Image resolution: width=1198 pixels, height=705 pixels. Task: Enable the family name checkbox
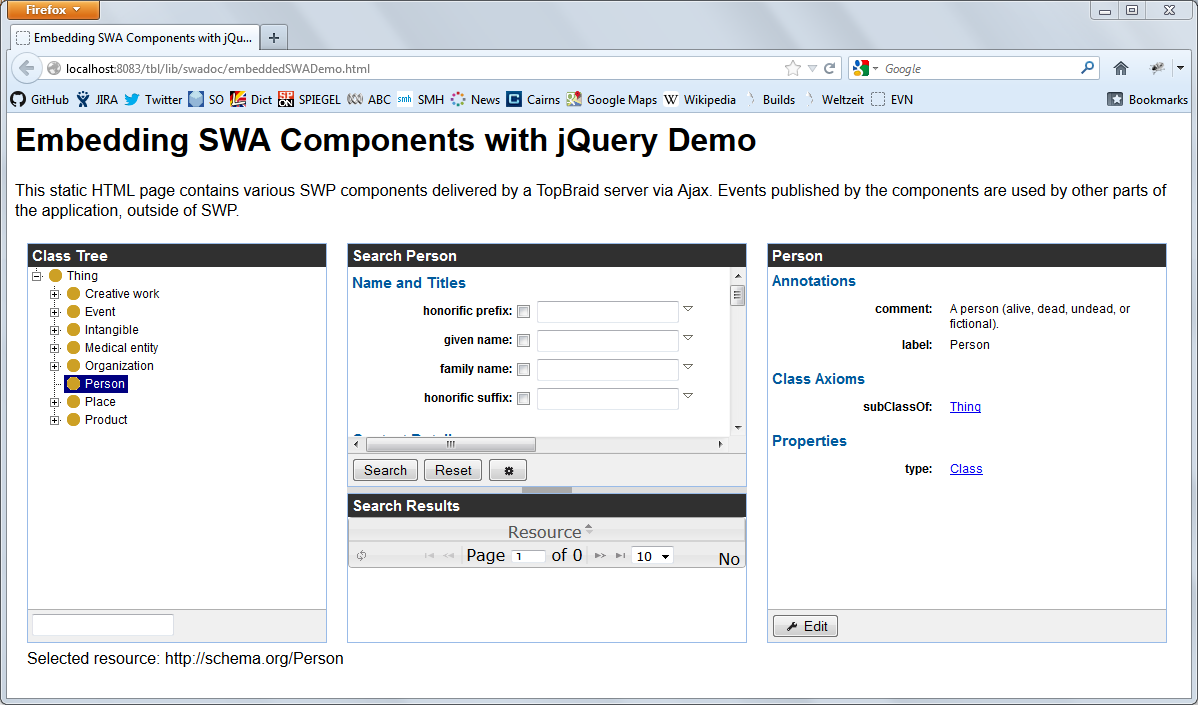[523, 370]
